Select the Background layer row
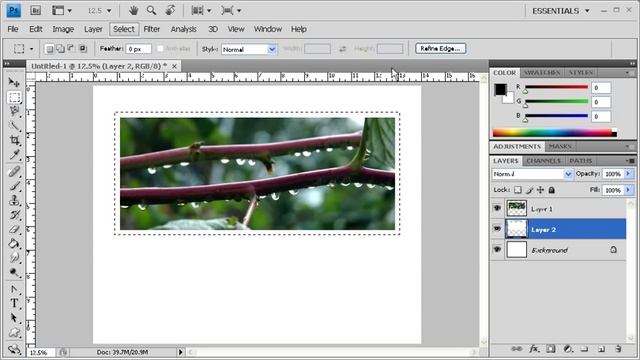The width and height of the screenshot is (640, 360). (x=558, y=250)
